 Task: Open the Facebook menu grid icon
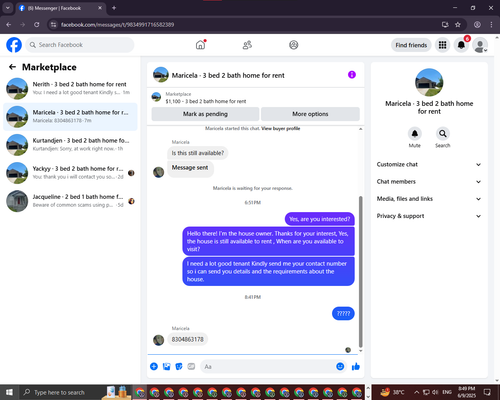point(442,45)
